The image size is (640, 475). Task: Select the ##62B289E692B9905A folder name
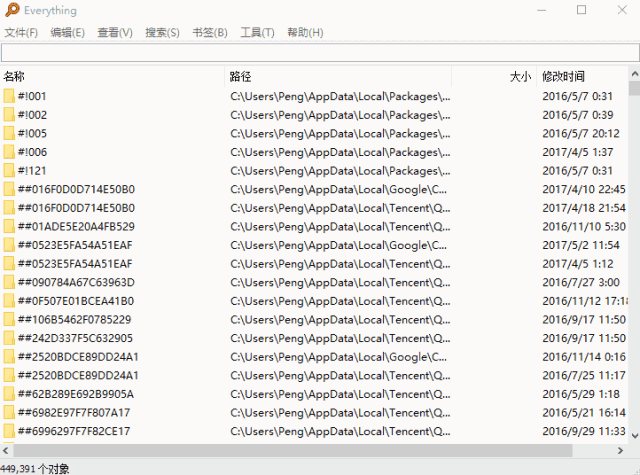pos(76,394)
